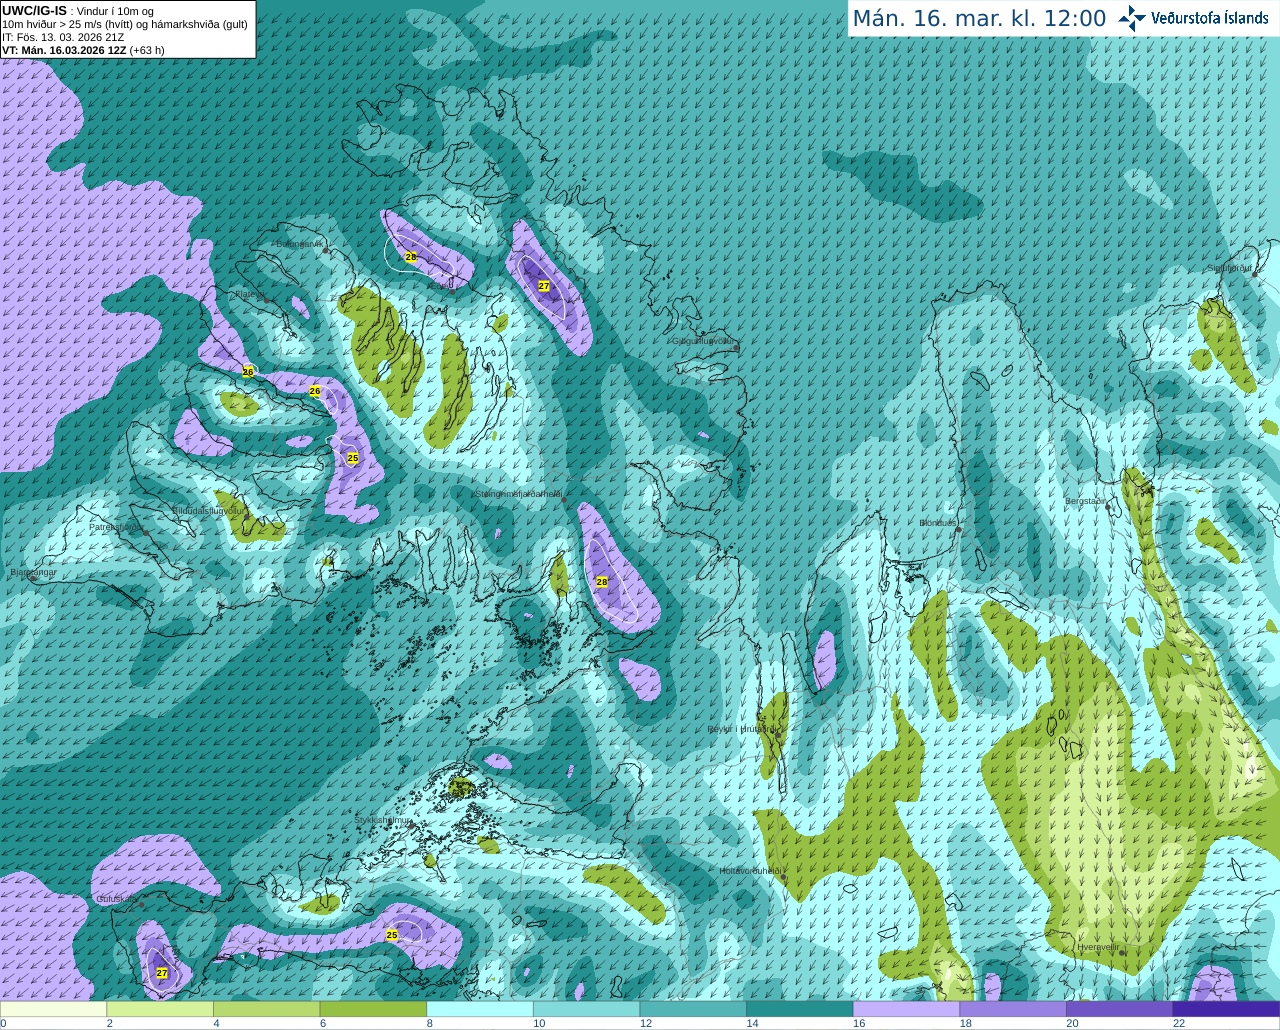The width and height of the screenshot is (1280, 1030).
Task: Click the UWC/IG-IS model title text
Action: [x=35, y=10]
